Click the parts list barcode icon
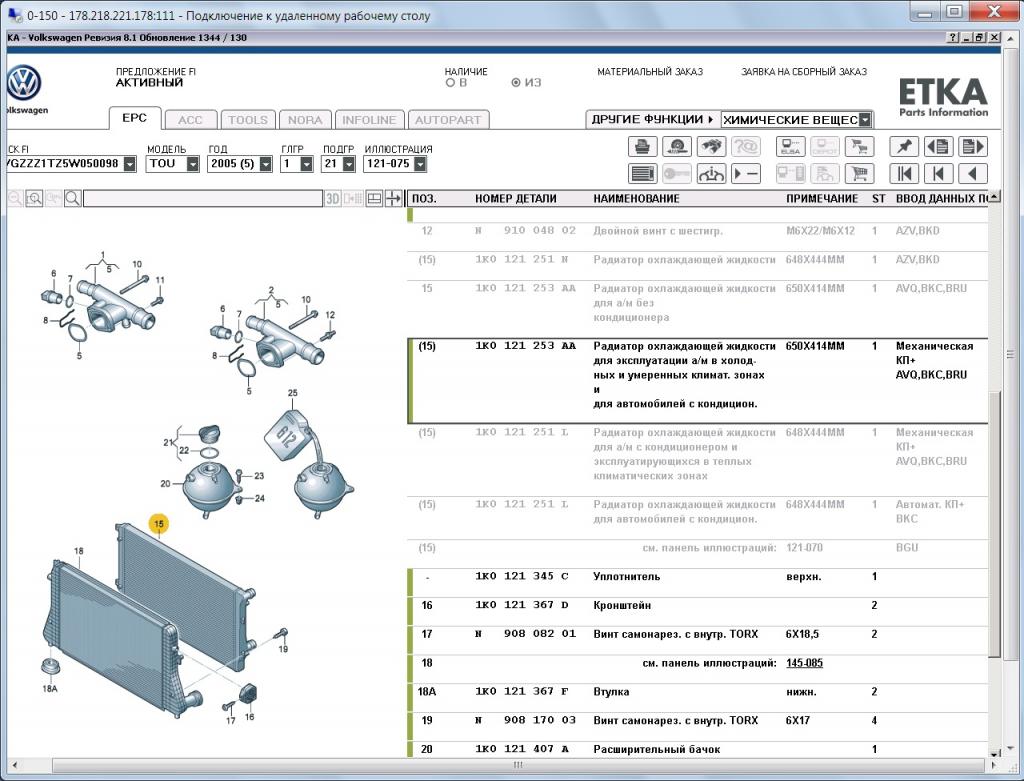Viewport: 1024px width, 781px height. (x=643, y=174)
